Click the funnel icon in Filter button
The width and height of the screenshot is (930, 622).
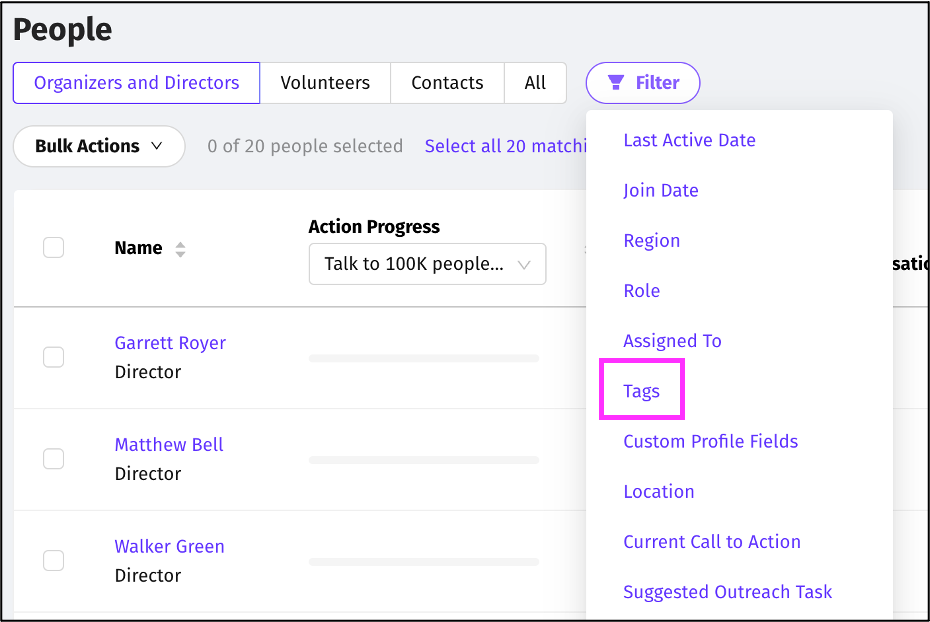point(616,83)
